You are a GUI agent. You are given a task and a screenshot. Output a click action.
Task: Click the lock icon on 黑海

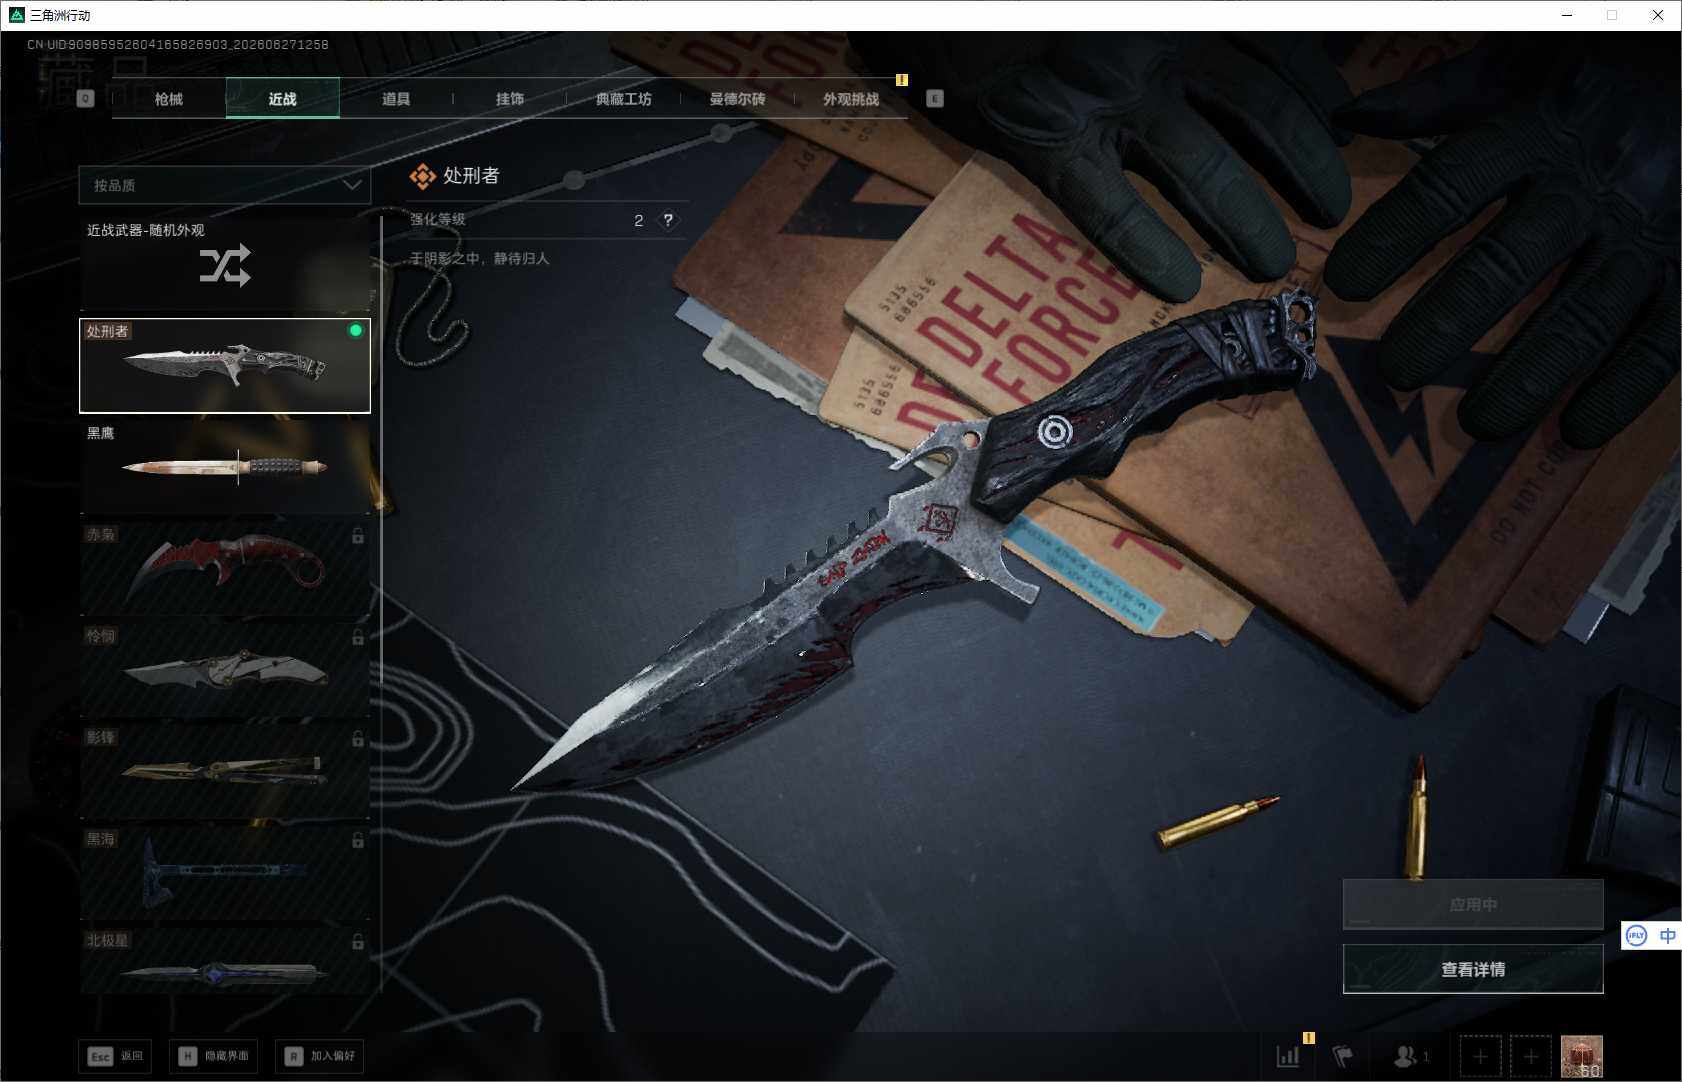click(357, 840)
